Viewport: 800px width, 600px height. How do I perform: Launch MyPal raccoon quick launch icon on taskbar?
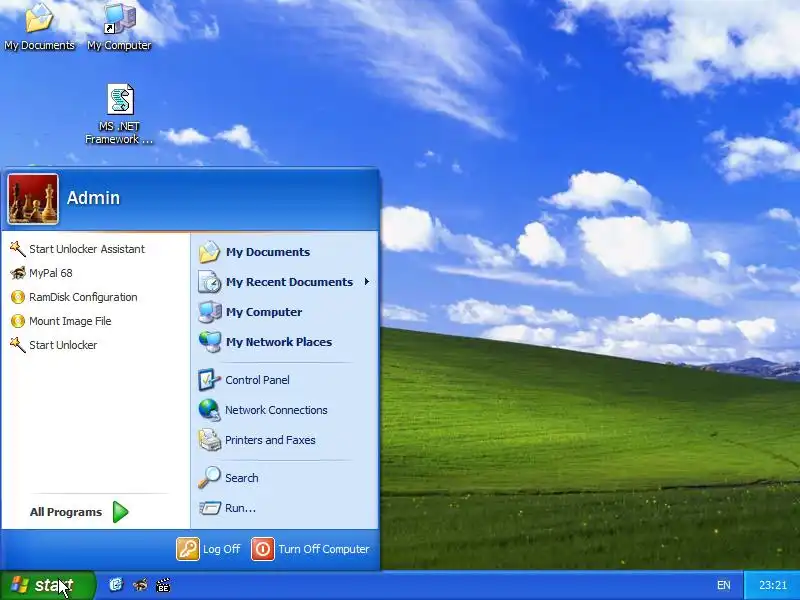pyautogui.click(x=140, y=585)
